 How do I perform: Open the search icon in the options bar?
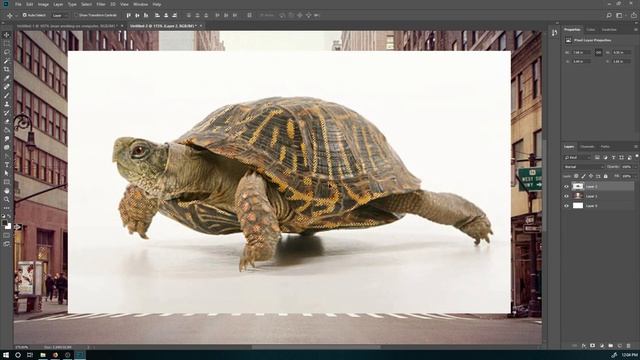(x=609, y=15)
